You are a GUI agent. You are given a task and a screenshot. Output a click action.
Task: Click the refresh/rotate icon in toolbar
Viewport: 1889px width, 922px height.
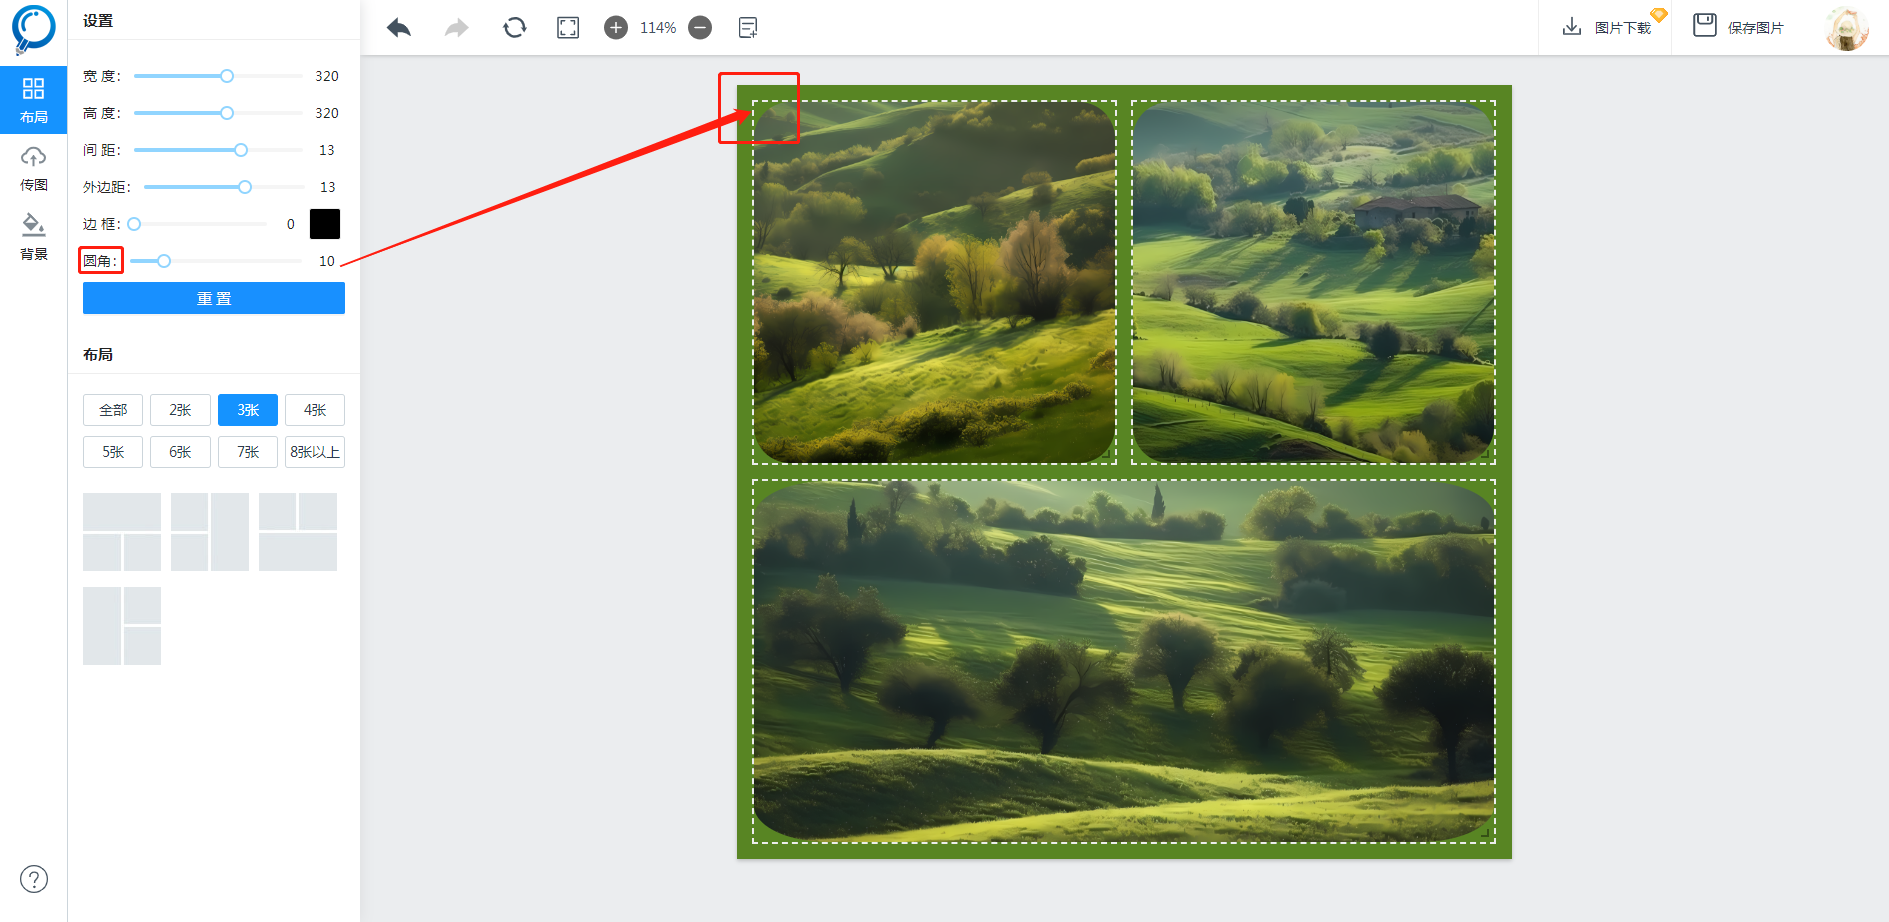click(515, 28)
